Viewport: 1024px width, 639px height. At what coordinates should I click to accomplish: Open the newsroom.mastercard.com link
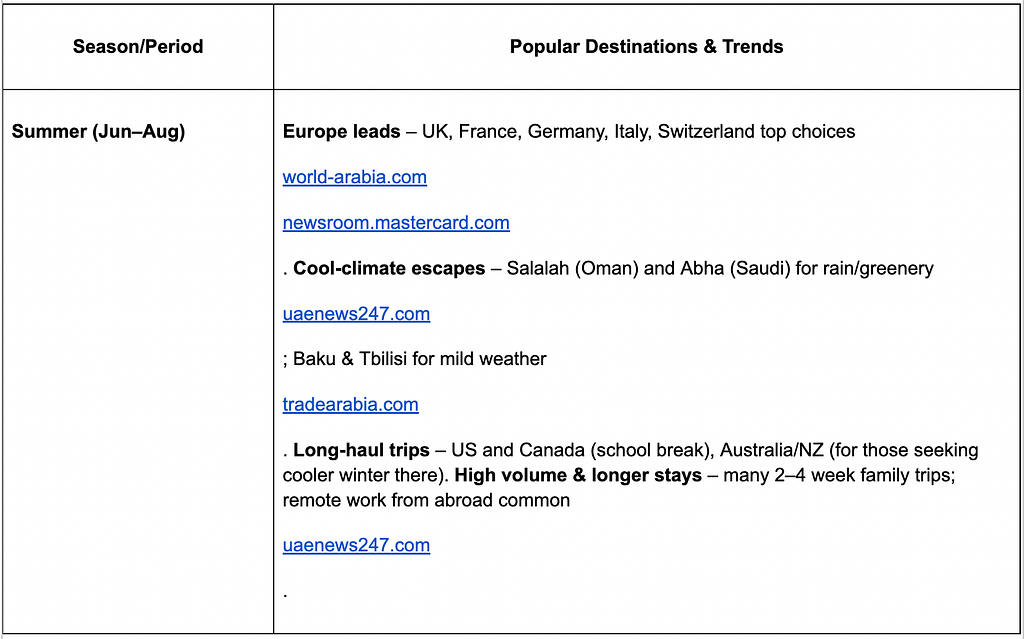coord(396,223)
